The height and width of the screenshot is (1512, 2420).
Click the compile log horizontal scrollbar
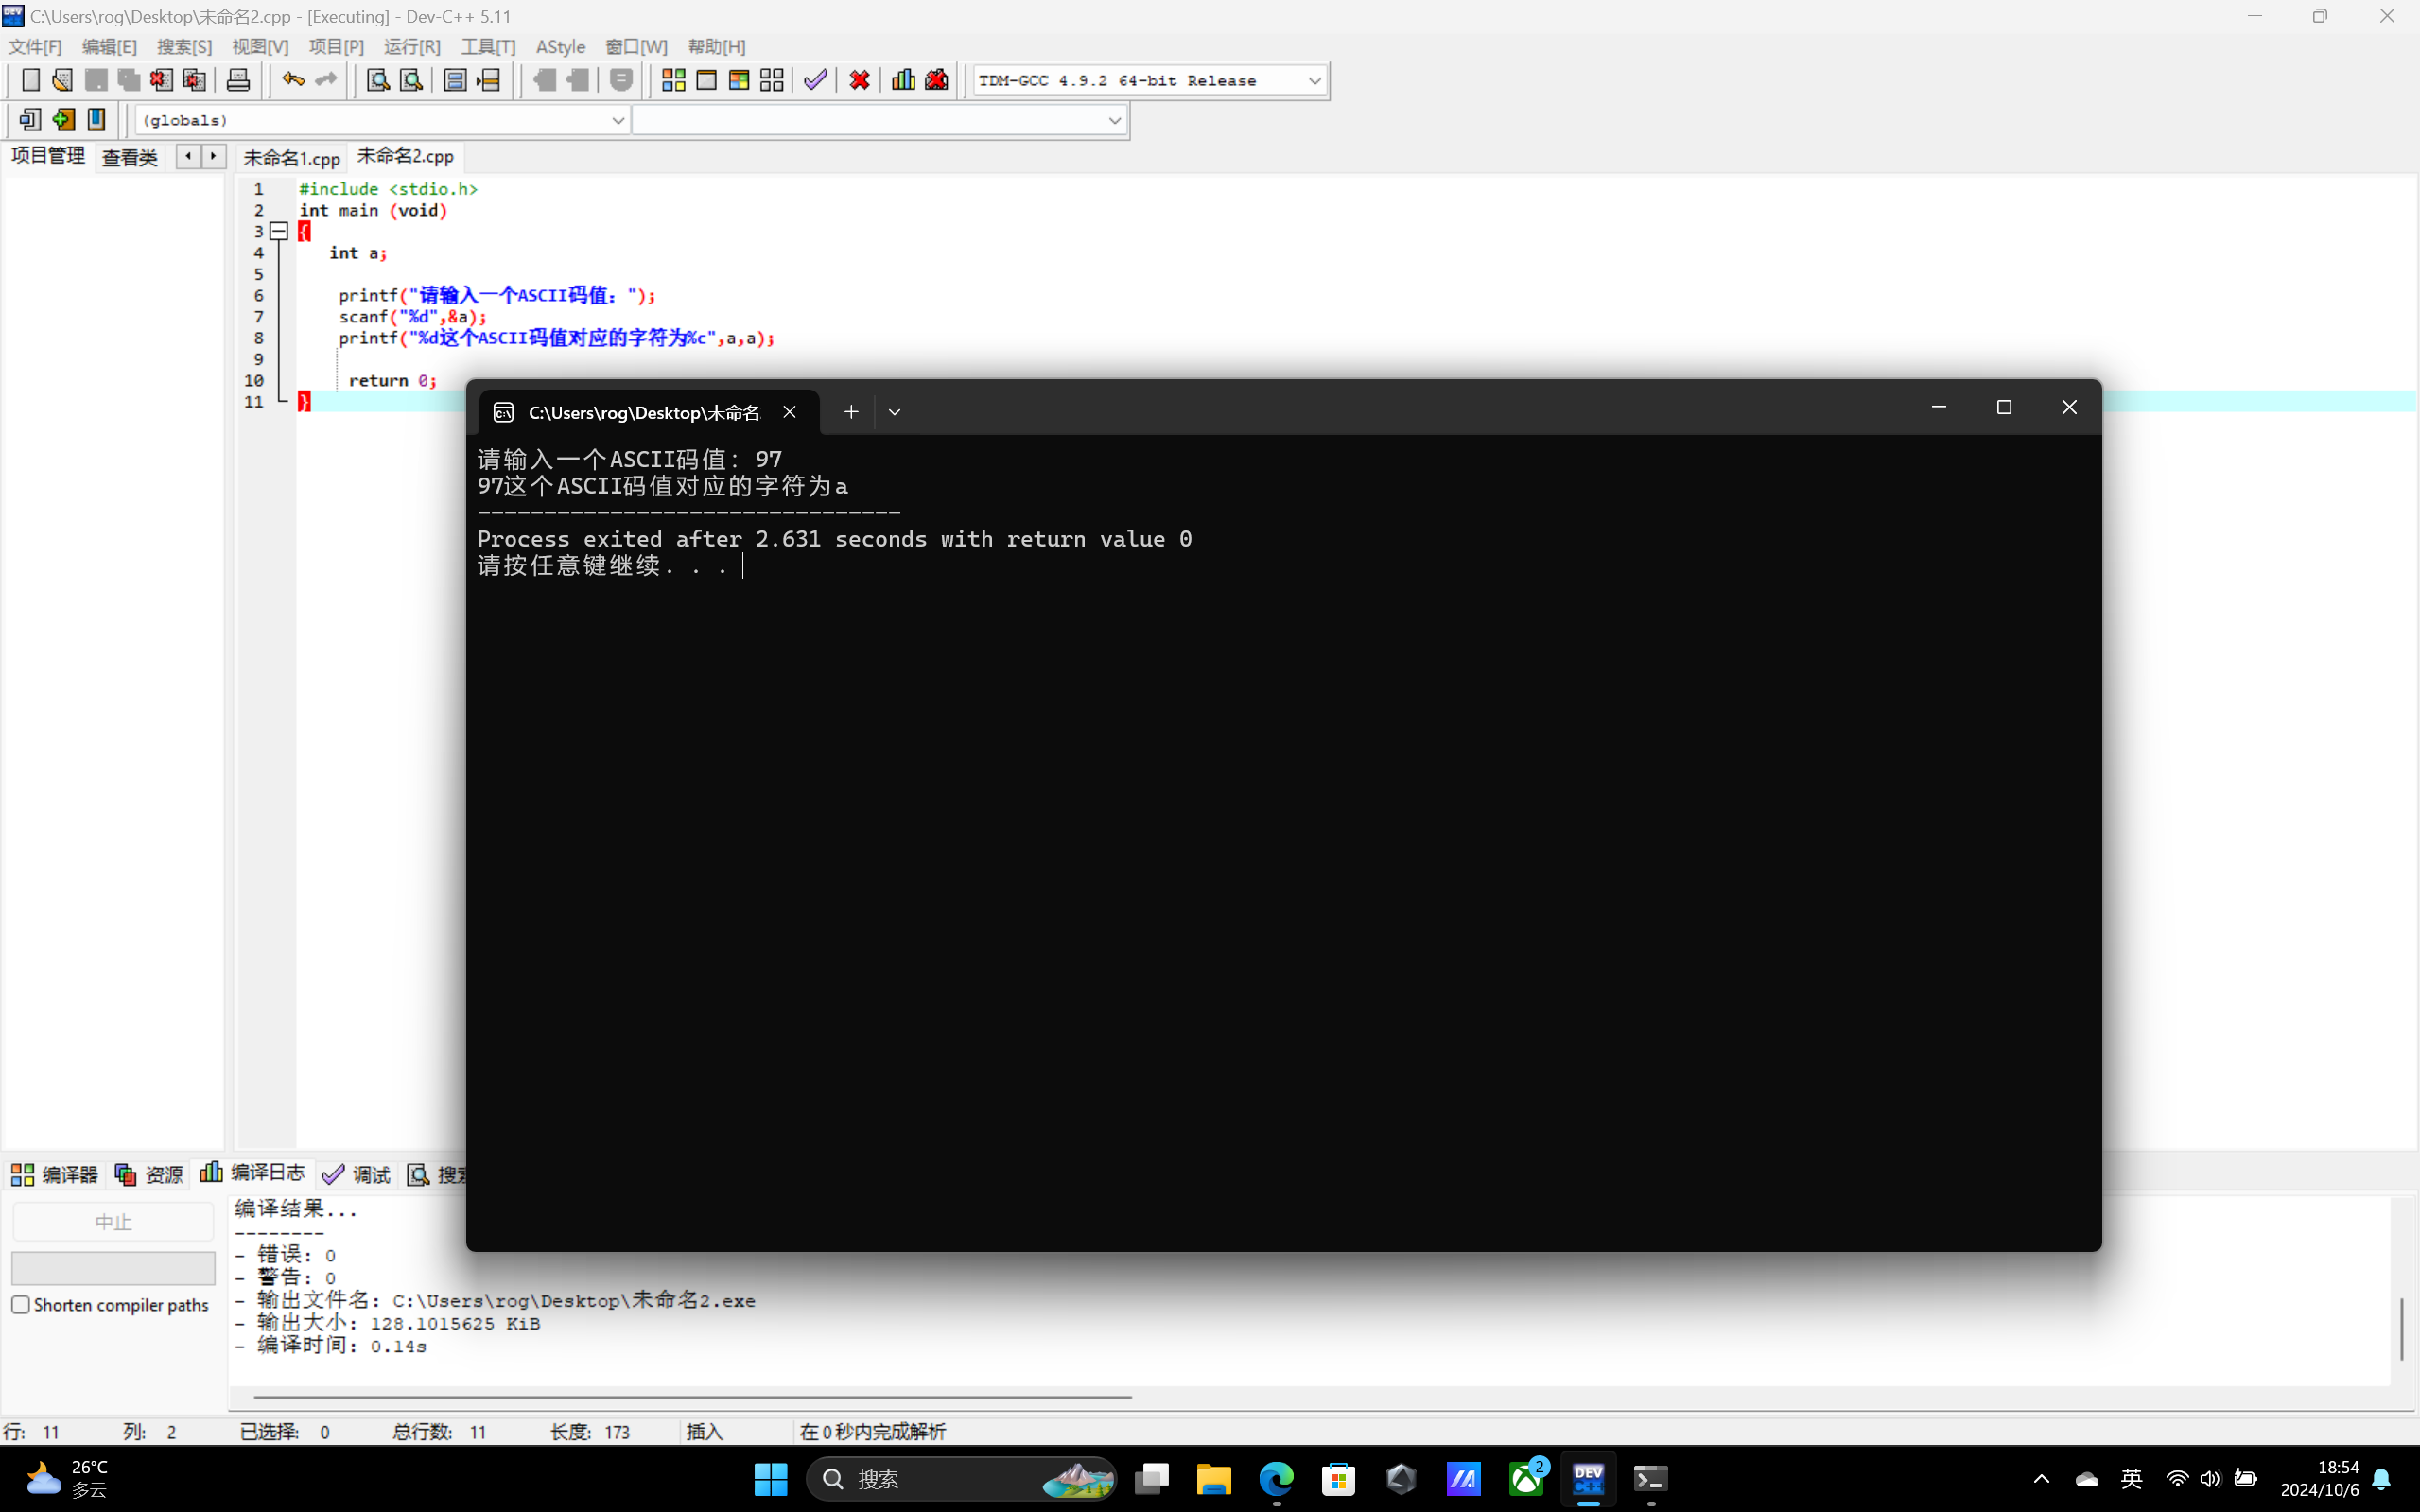coord(692,1396)
